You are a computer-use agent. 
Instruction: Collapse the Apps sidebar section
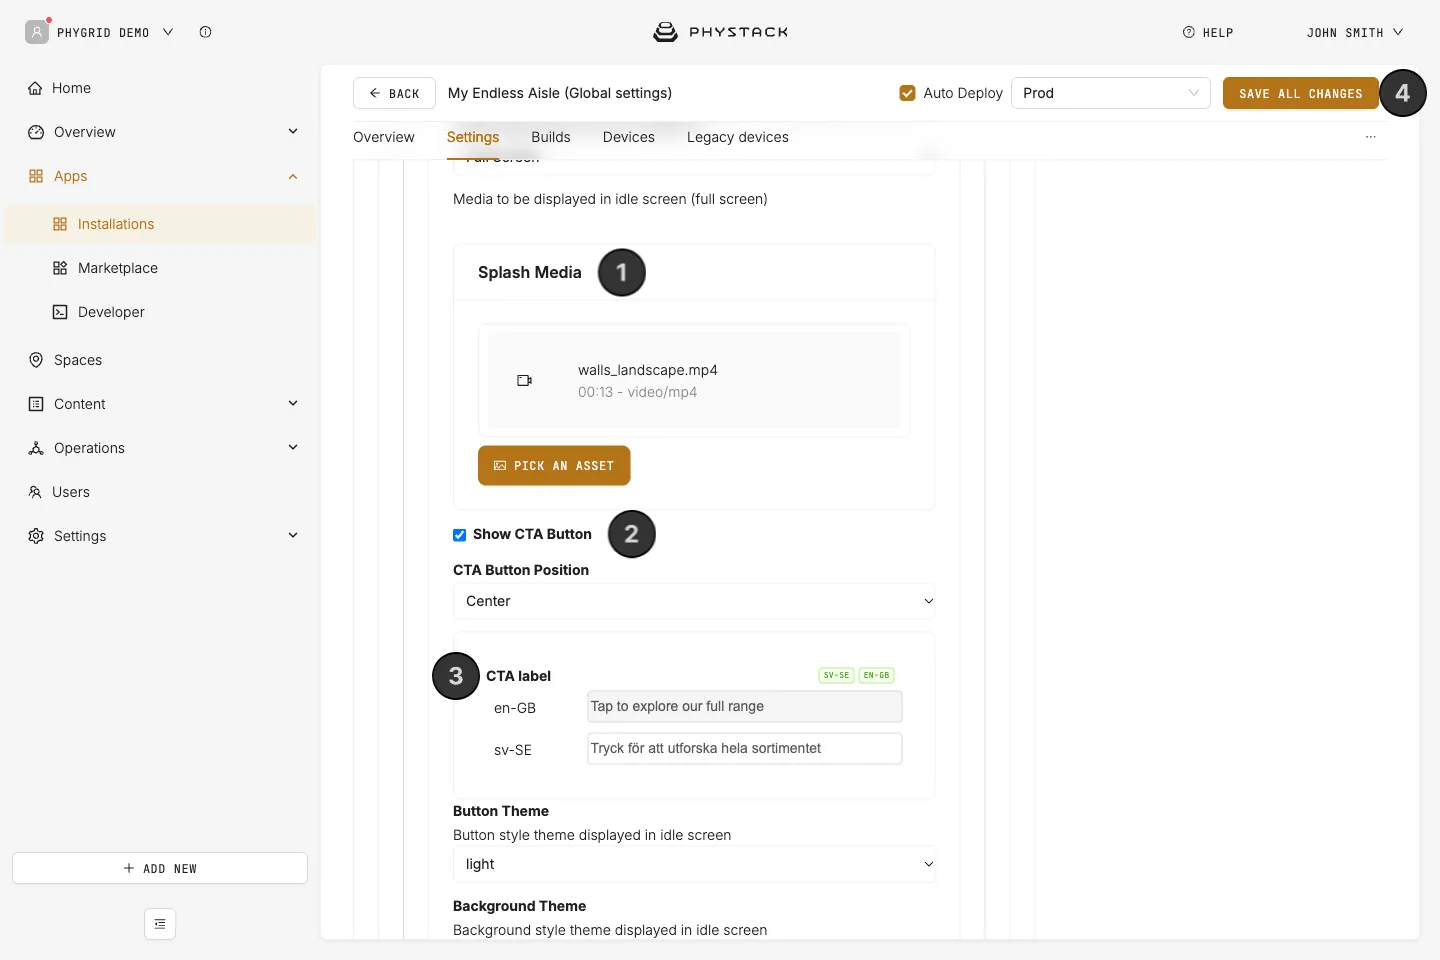coord(293,176)
